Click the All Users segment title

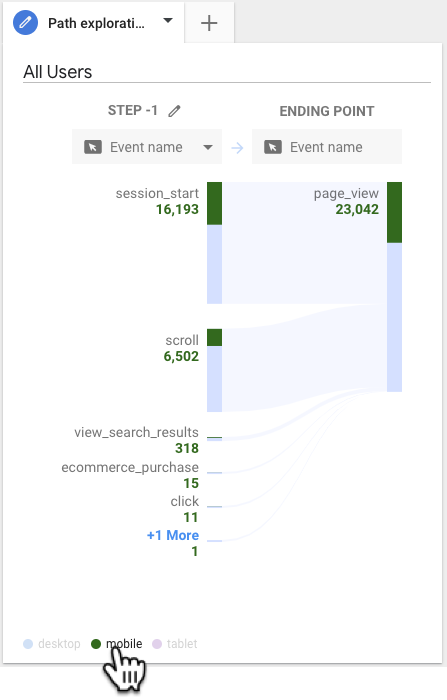(58, 72)
